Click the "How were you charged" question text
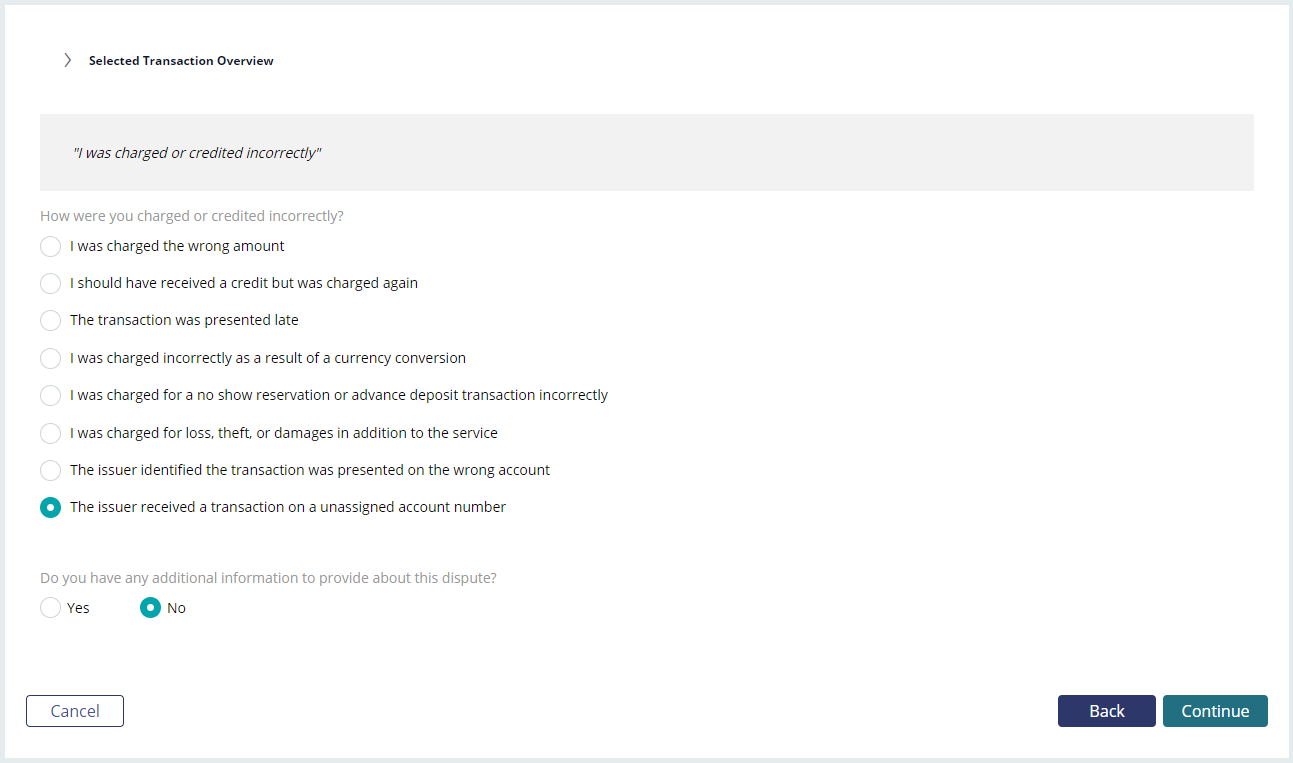This screenshot has height=763, width=1293. (192, 216)
